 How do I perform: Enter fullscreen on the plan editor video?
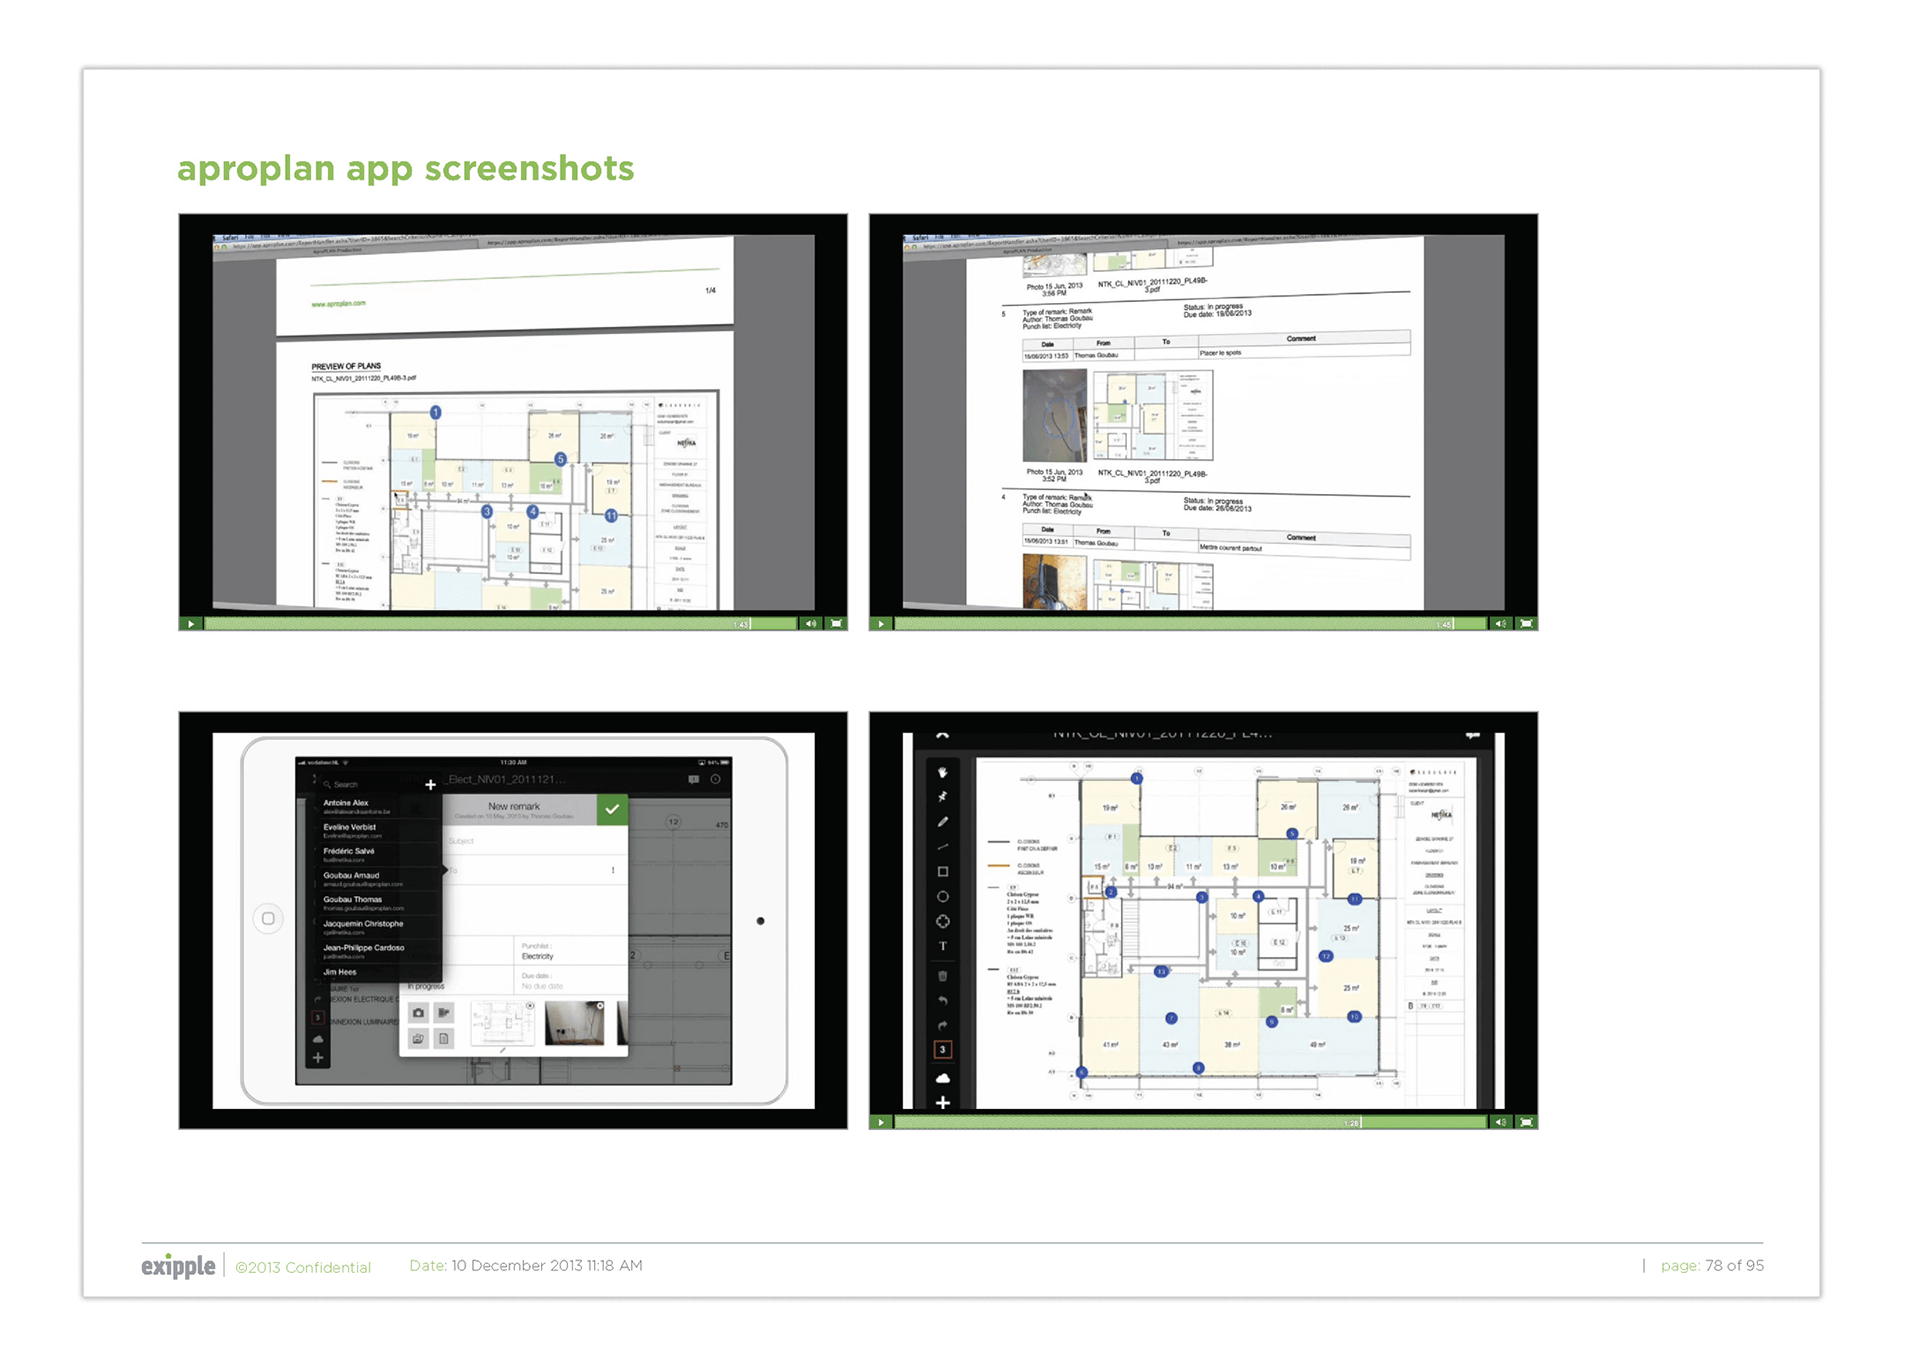[x=1526, y=1123]
